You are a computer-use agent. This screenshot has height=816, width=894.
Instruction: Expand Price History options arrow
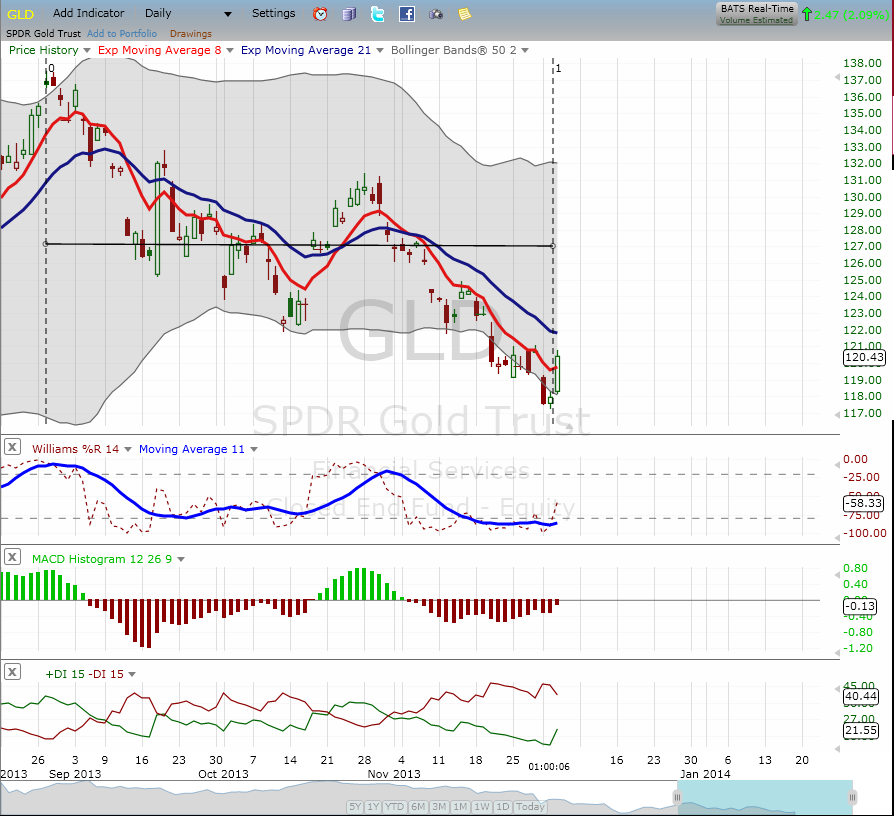point(87,50)
